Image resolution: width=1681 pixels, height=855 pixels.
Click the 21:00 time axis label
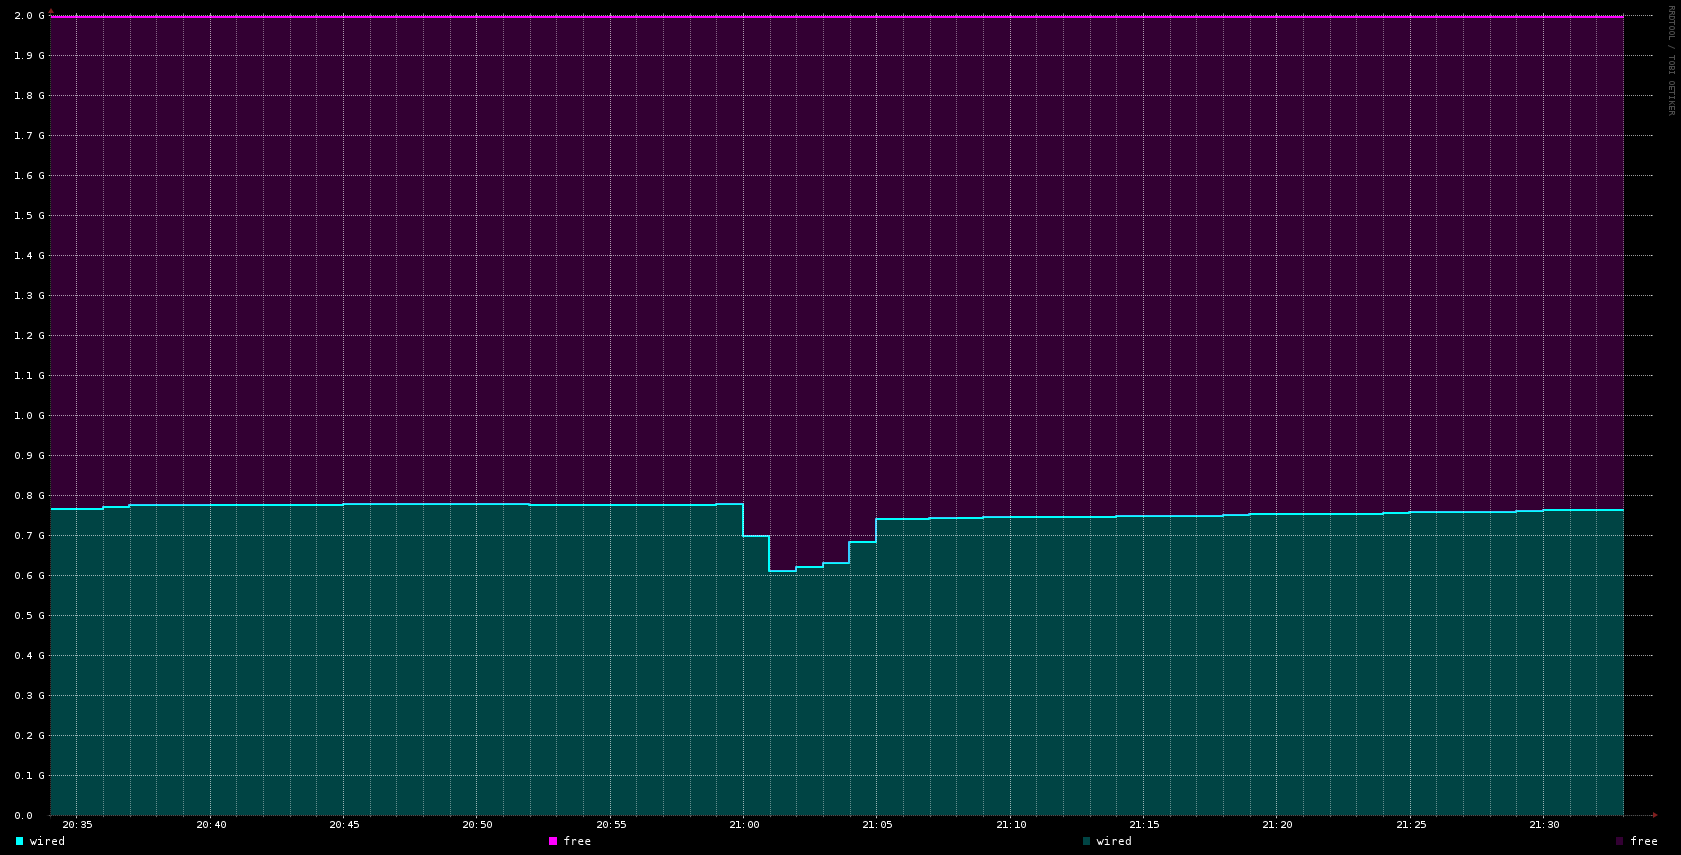pyautogui.click(x=744, y=825)
